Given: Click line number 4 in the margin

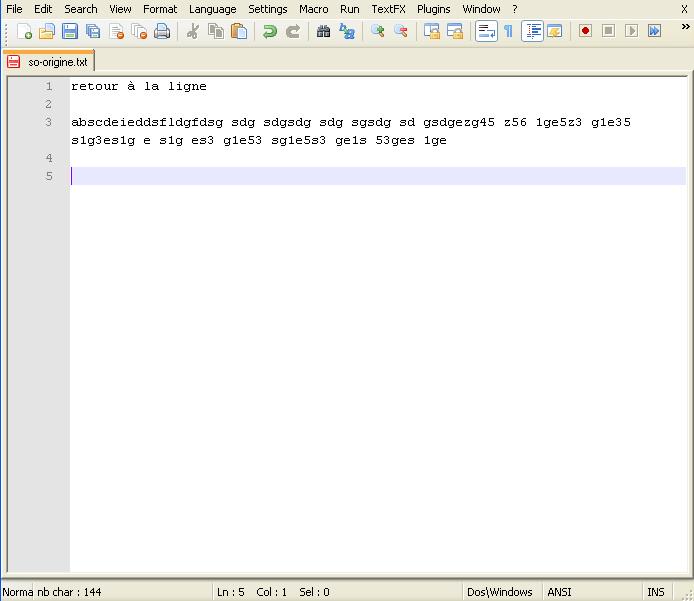Looking at the screenshot, I should tap(49, 158).
